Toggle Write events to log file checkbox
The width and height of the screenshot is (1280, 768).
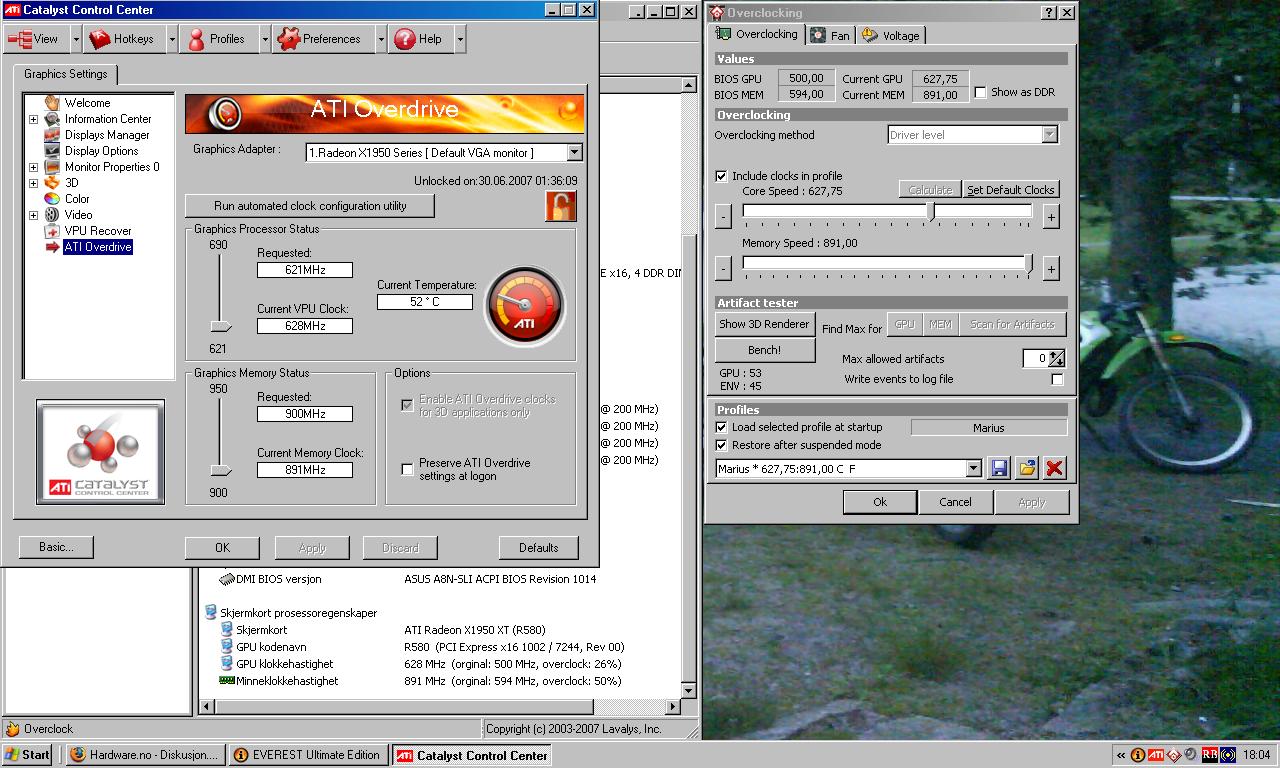1057,380
